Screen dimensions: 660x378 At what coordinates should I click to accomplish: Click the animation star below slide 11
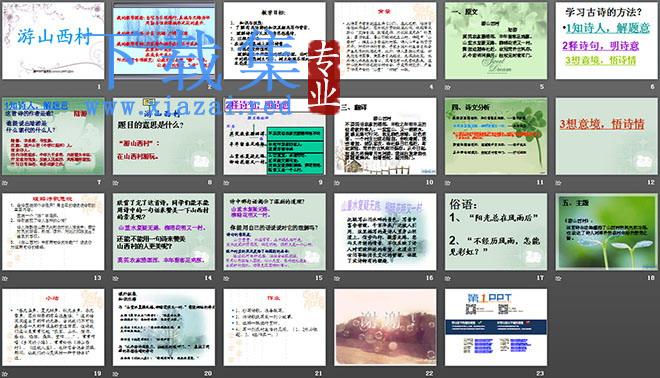point(448,183)
